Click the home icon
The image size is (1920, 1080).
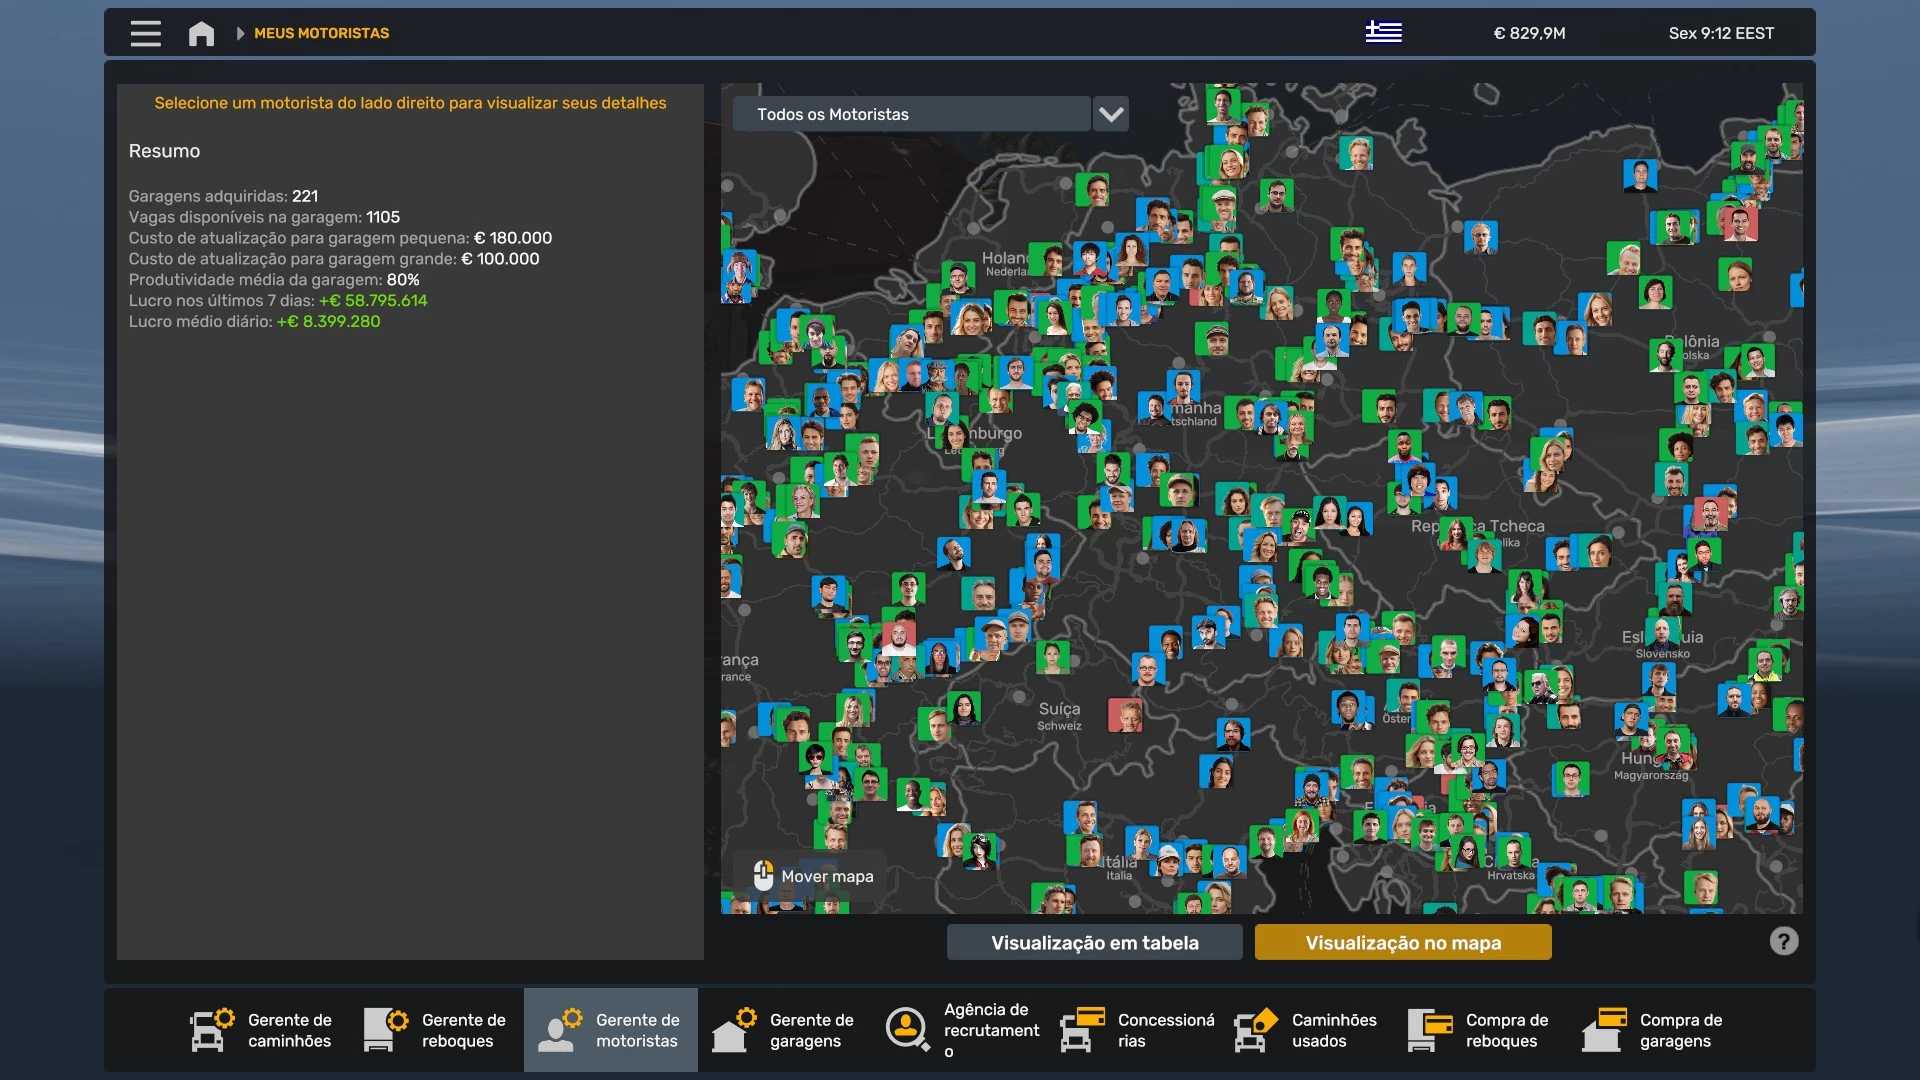pos(201,33)
